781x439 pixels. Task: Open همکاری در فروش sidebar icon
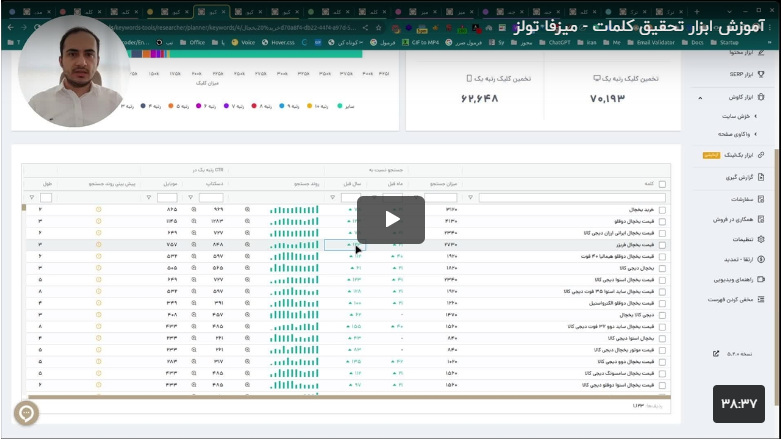[761, 219]
